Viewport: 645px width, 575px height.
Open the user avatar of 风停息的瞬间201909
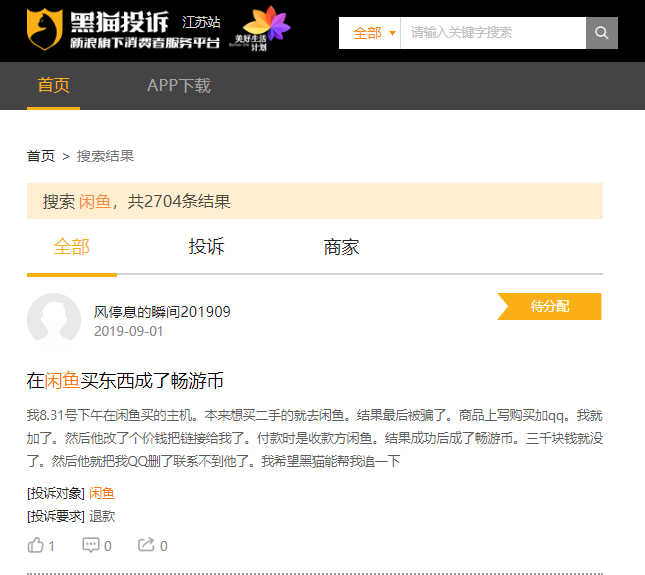point(54,320)
